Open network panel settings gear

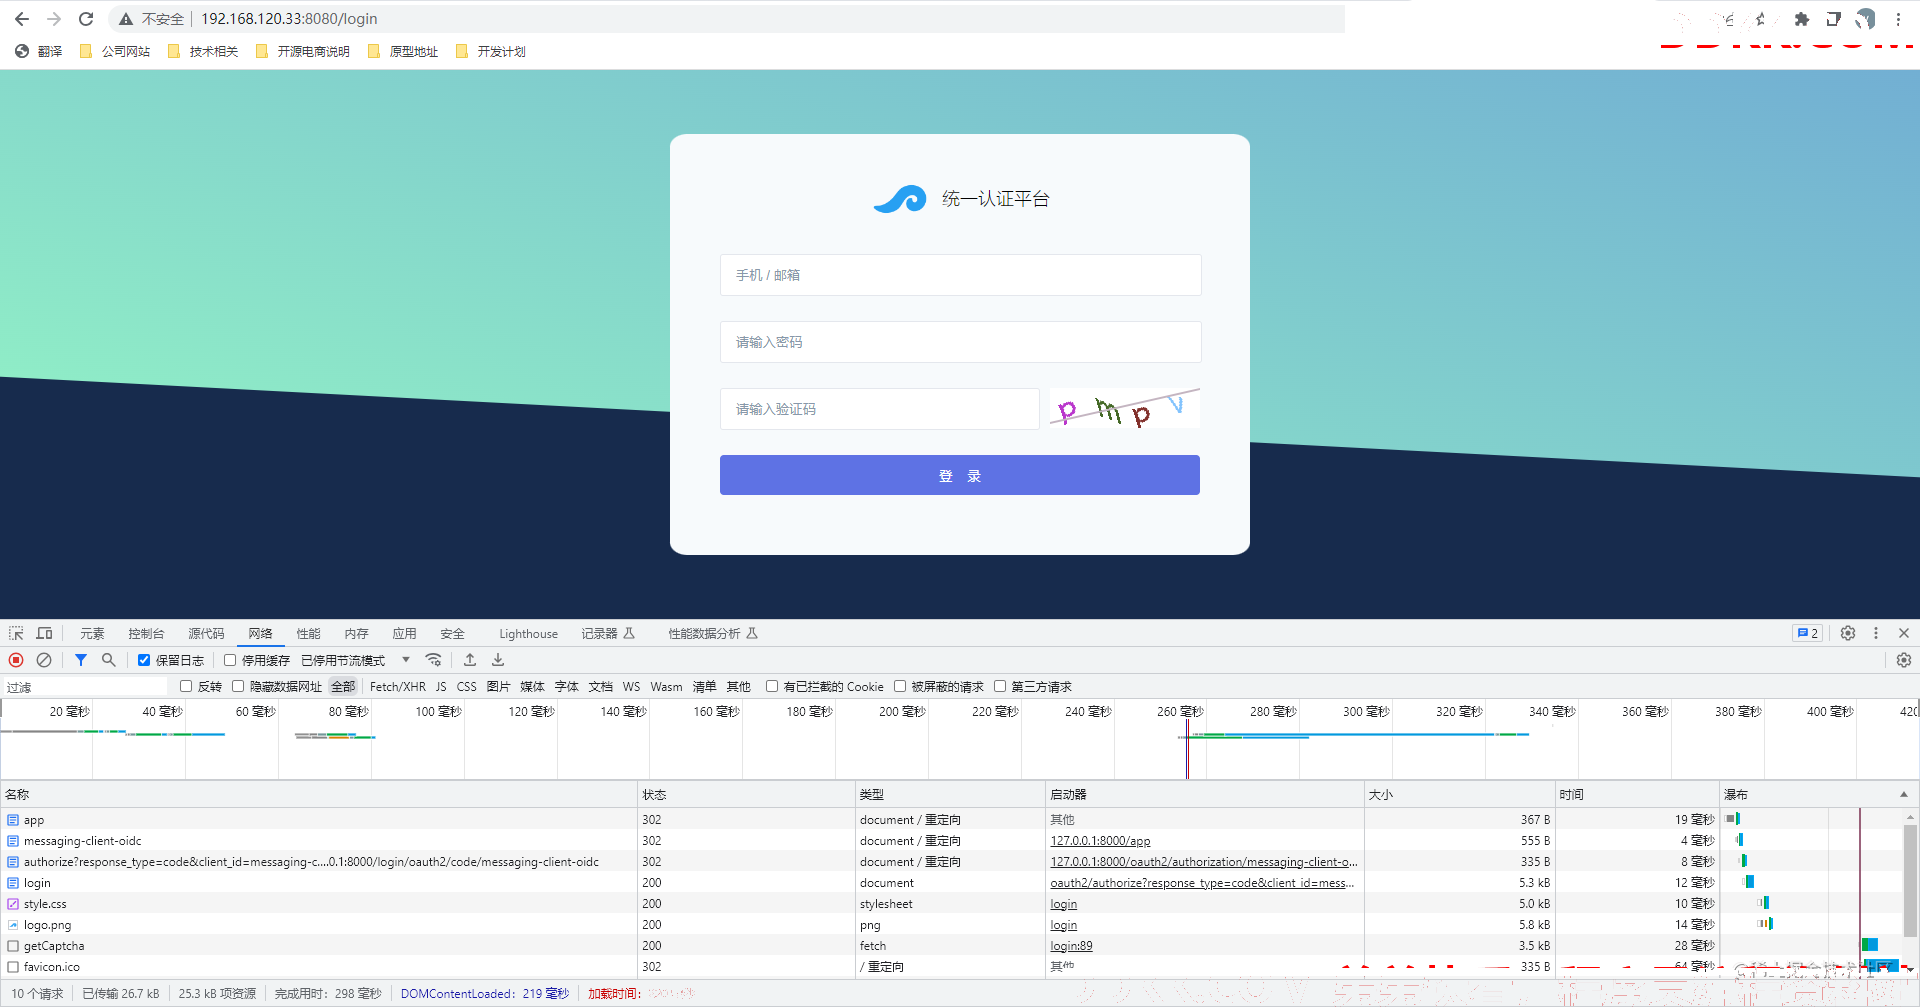[x=1904, y=660]
